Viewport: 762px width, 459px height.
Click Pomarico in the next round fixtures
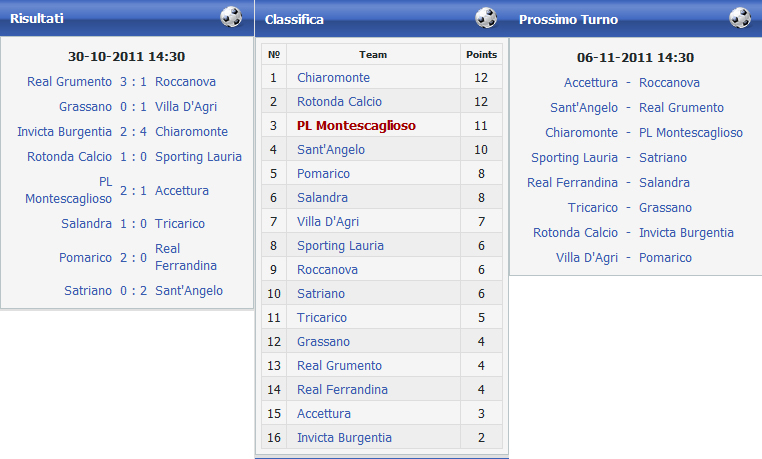click(x=665, y=258)
